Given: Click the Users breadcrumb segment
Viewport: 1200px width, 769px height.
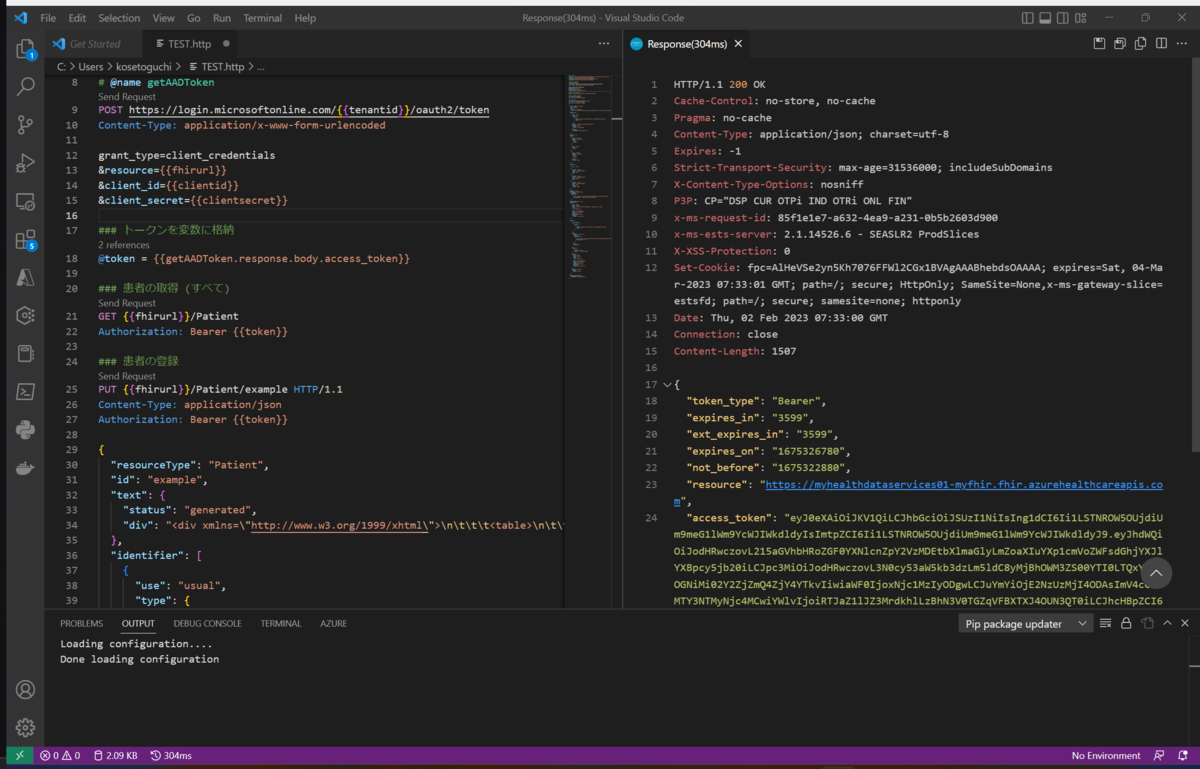Looking at the screenshot, I should 92,66.
